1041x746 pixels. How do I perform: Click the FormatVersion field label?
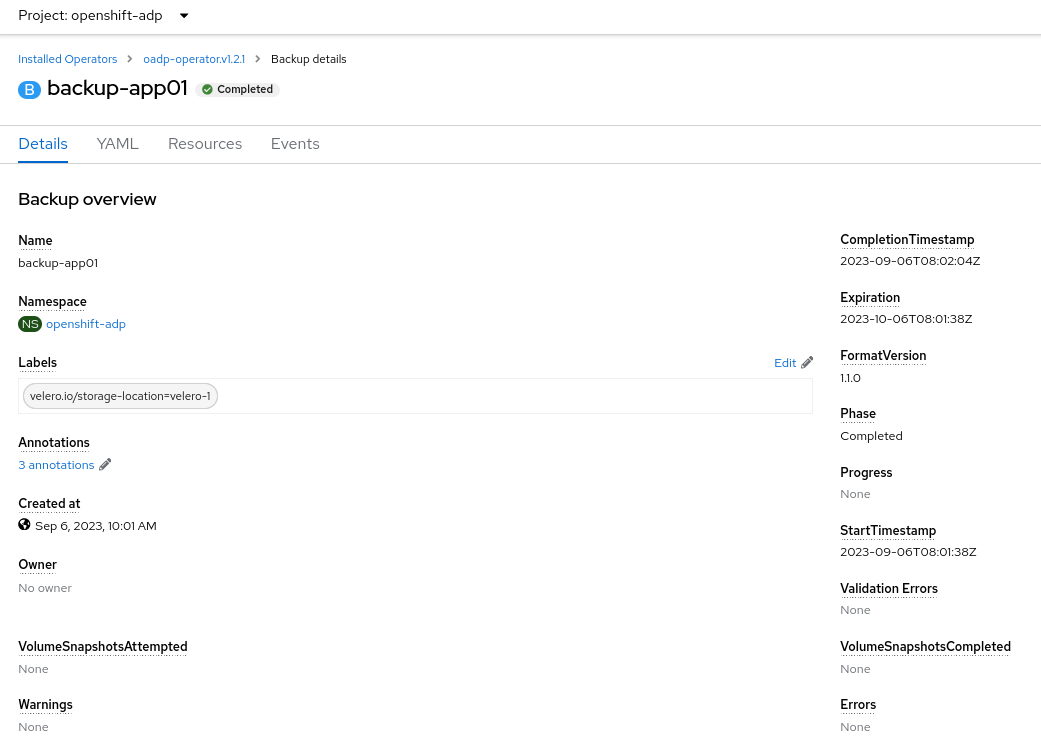[883, 356]
